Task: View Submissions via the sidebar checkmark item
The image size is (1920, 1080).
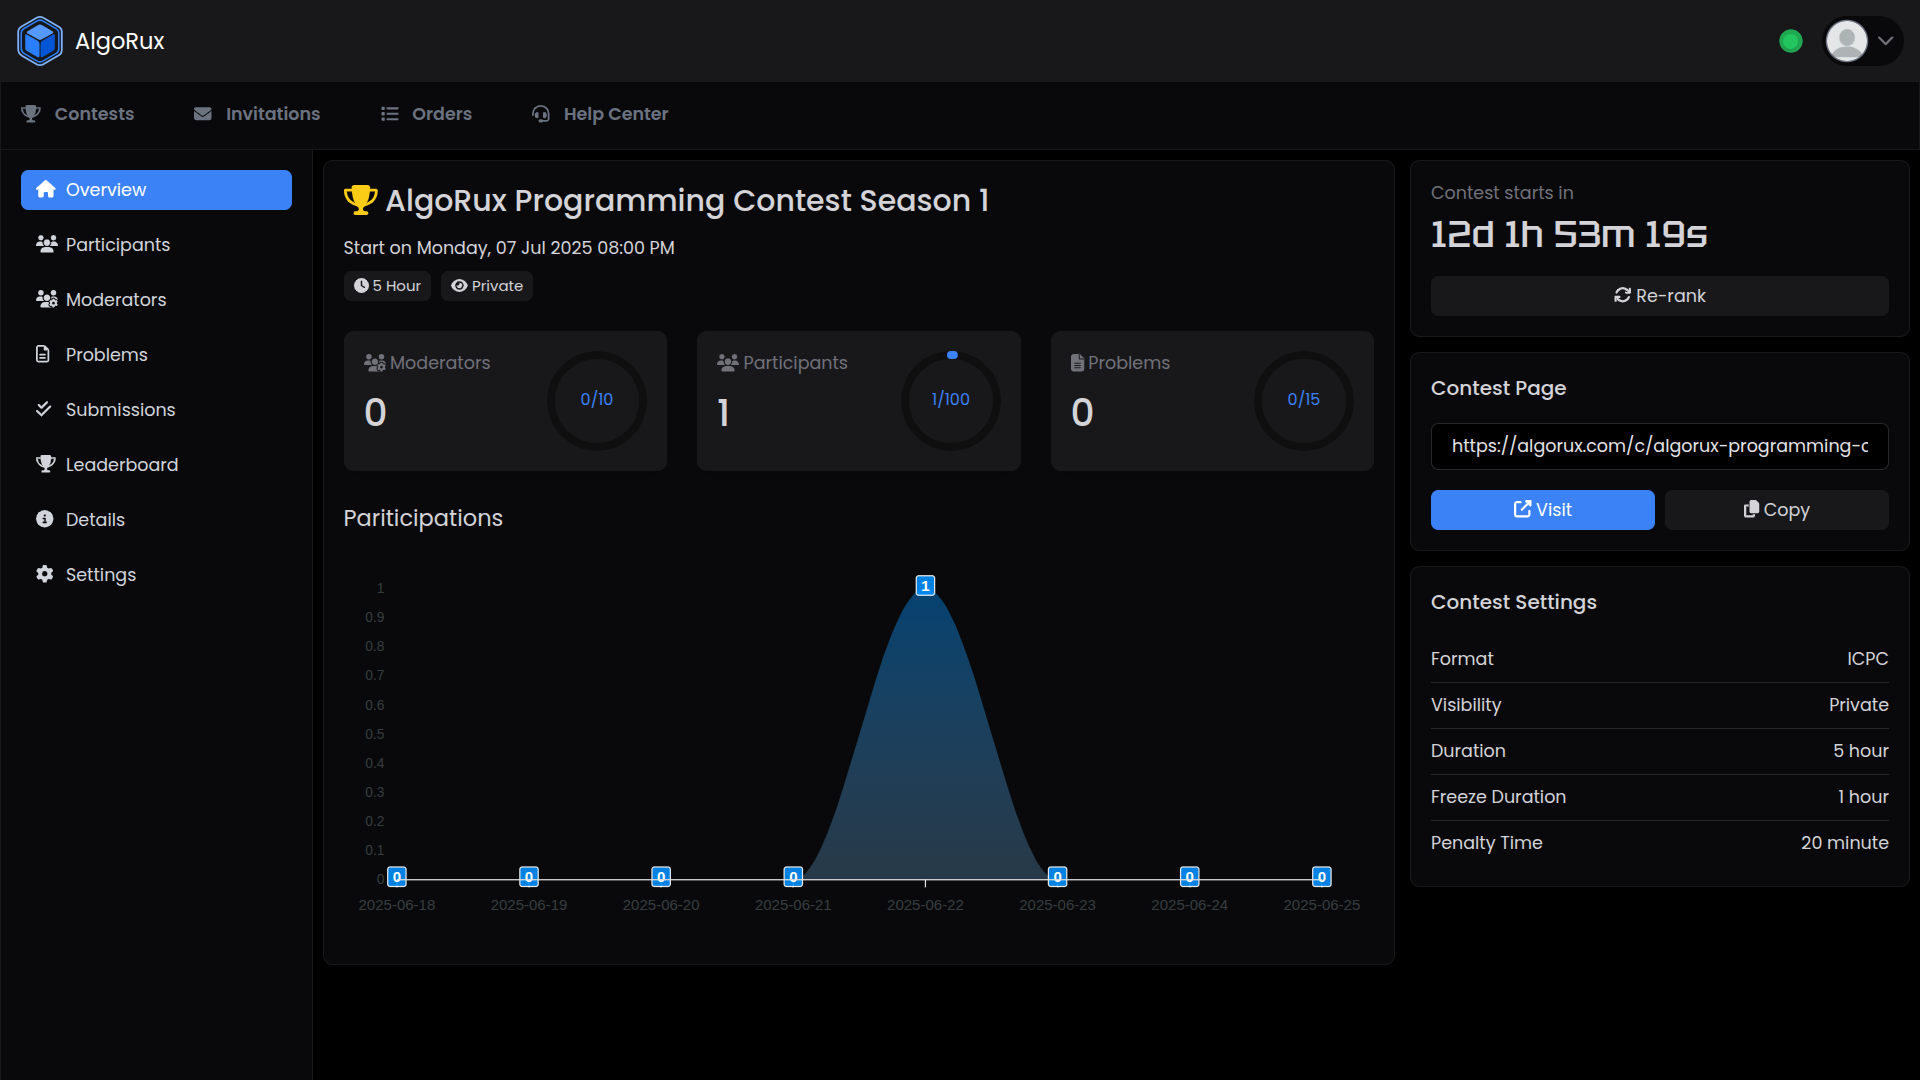Action: pos(120,410)
